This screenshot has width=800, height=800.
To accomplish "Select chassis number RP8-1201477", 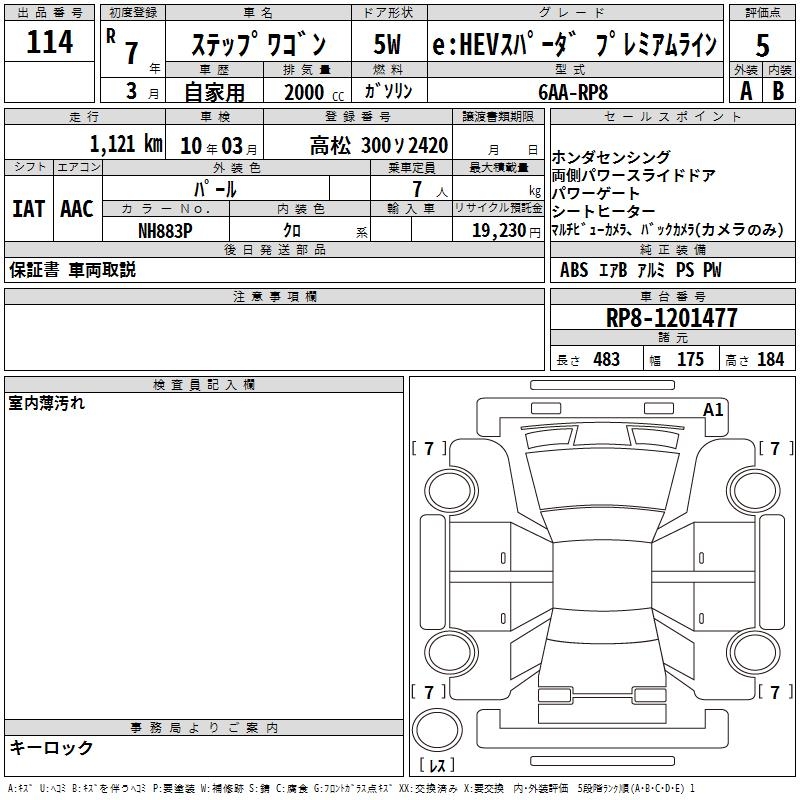I will pos(671,318).
